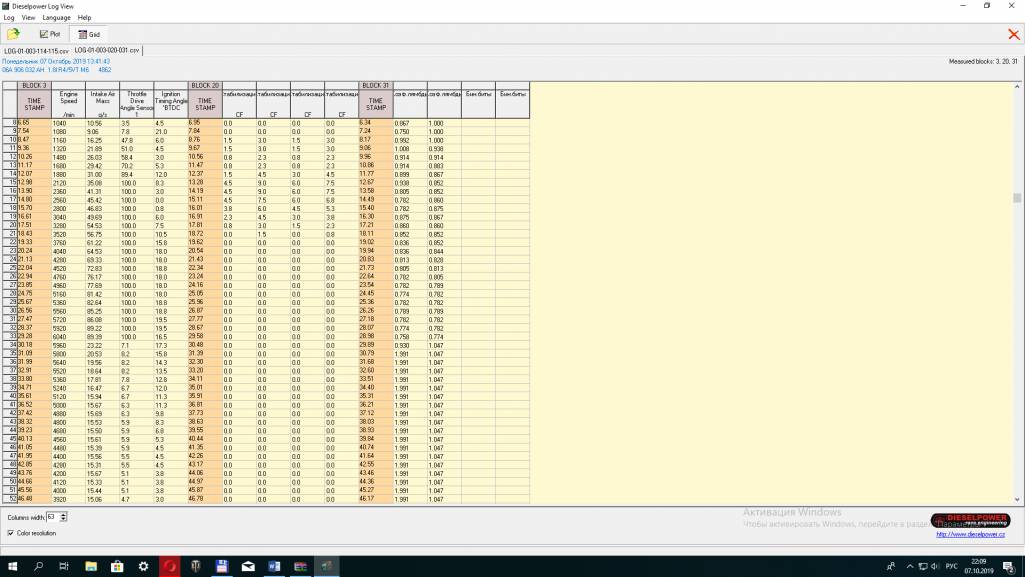Image resolution: width=1025 pixels, height=577 pixels.
Task: Toggle the Color resolution checkbox
Action: [10, 533]
